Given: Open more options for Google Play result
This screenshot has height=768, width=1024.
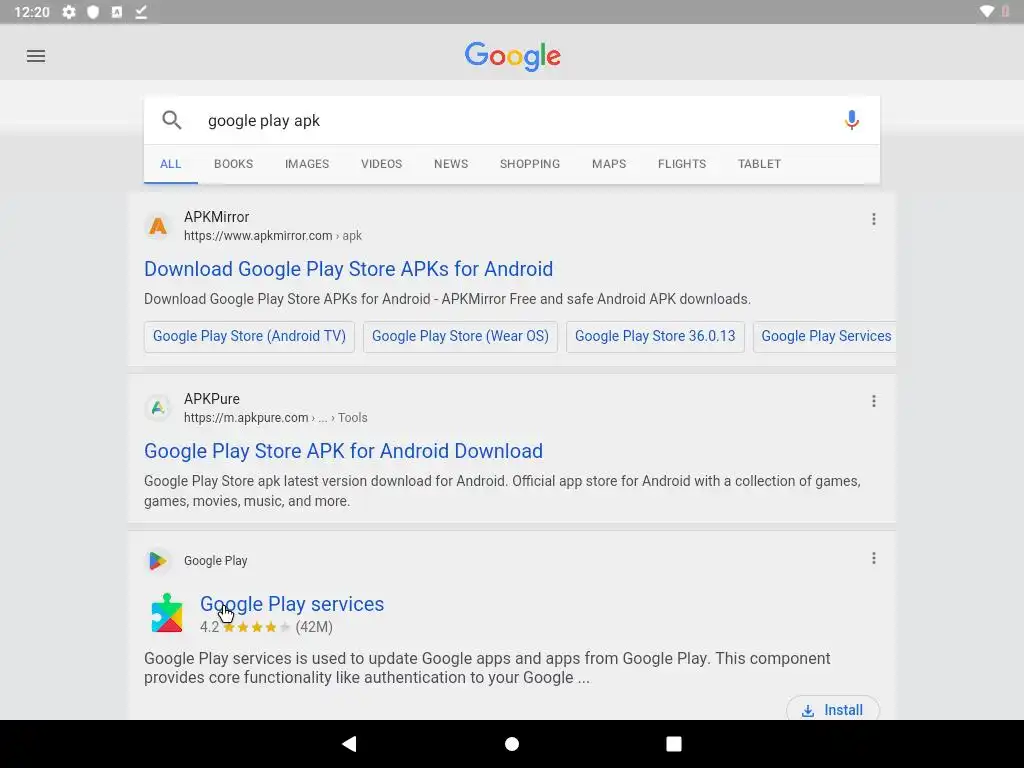Looking at the screenshot, I should (x=874, y=558).
